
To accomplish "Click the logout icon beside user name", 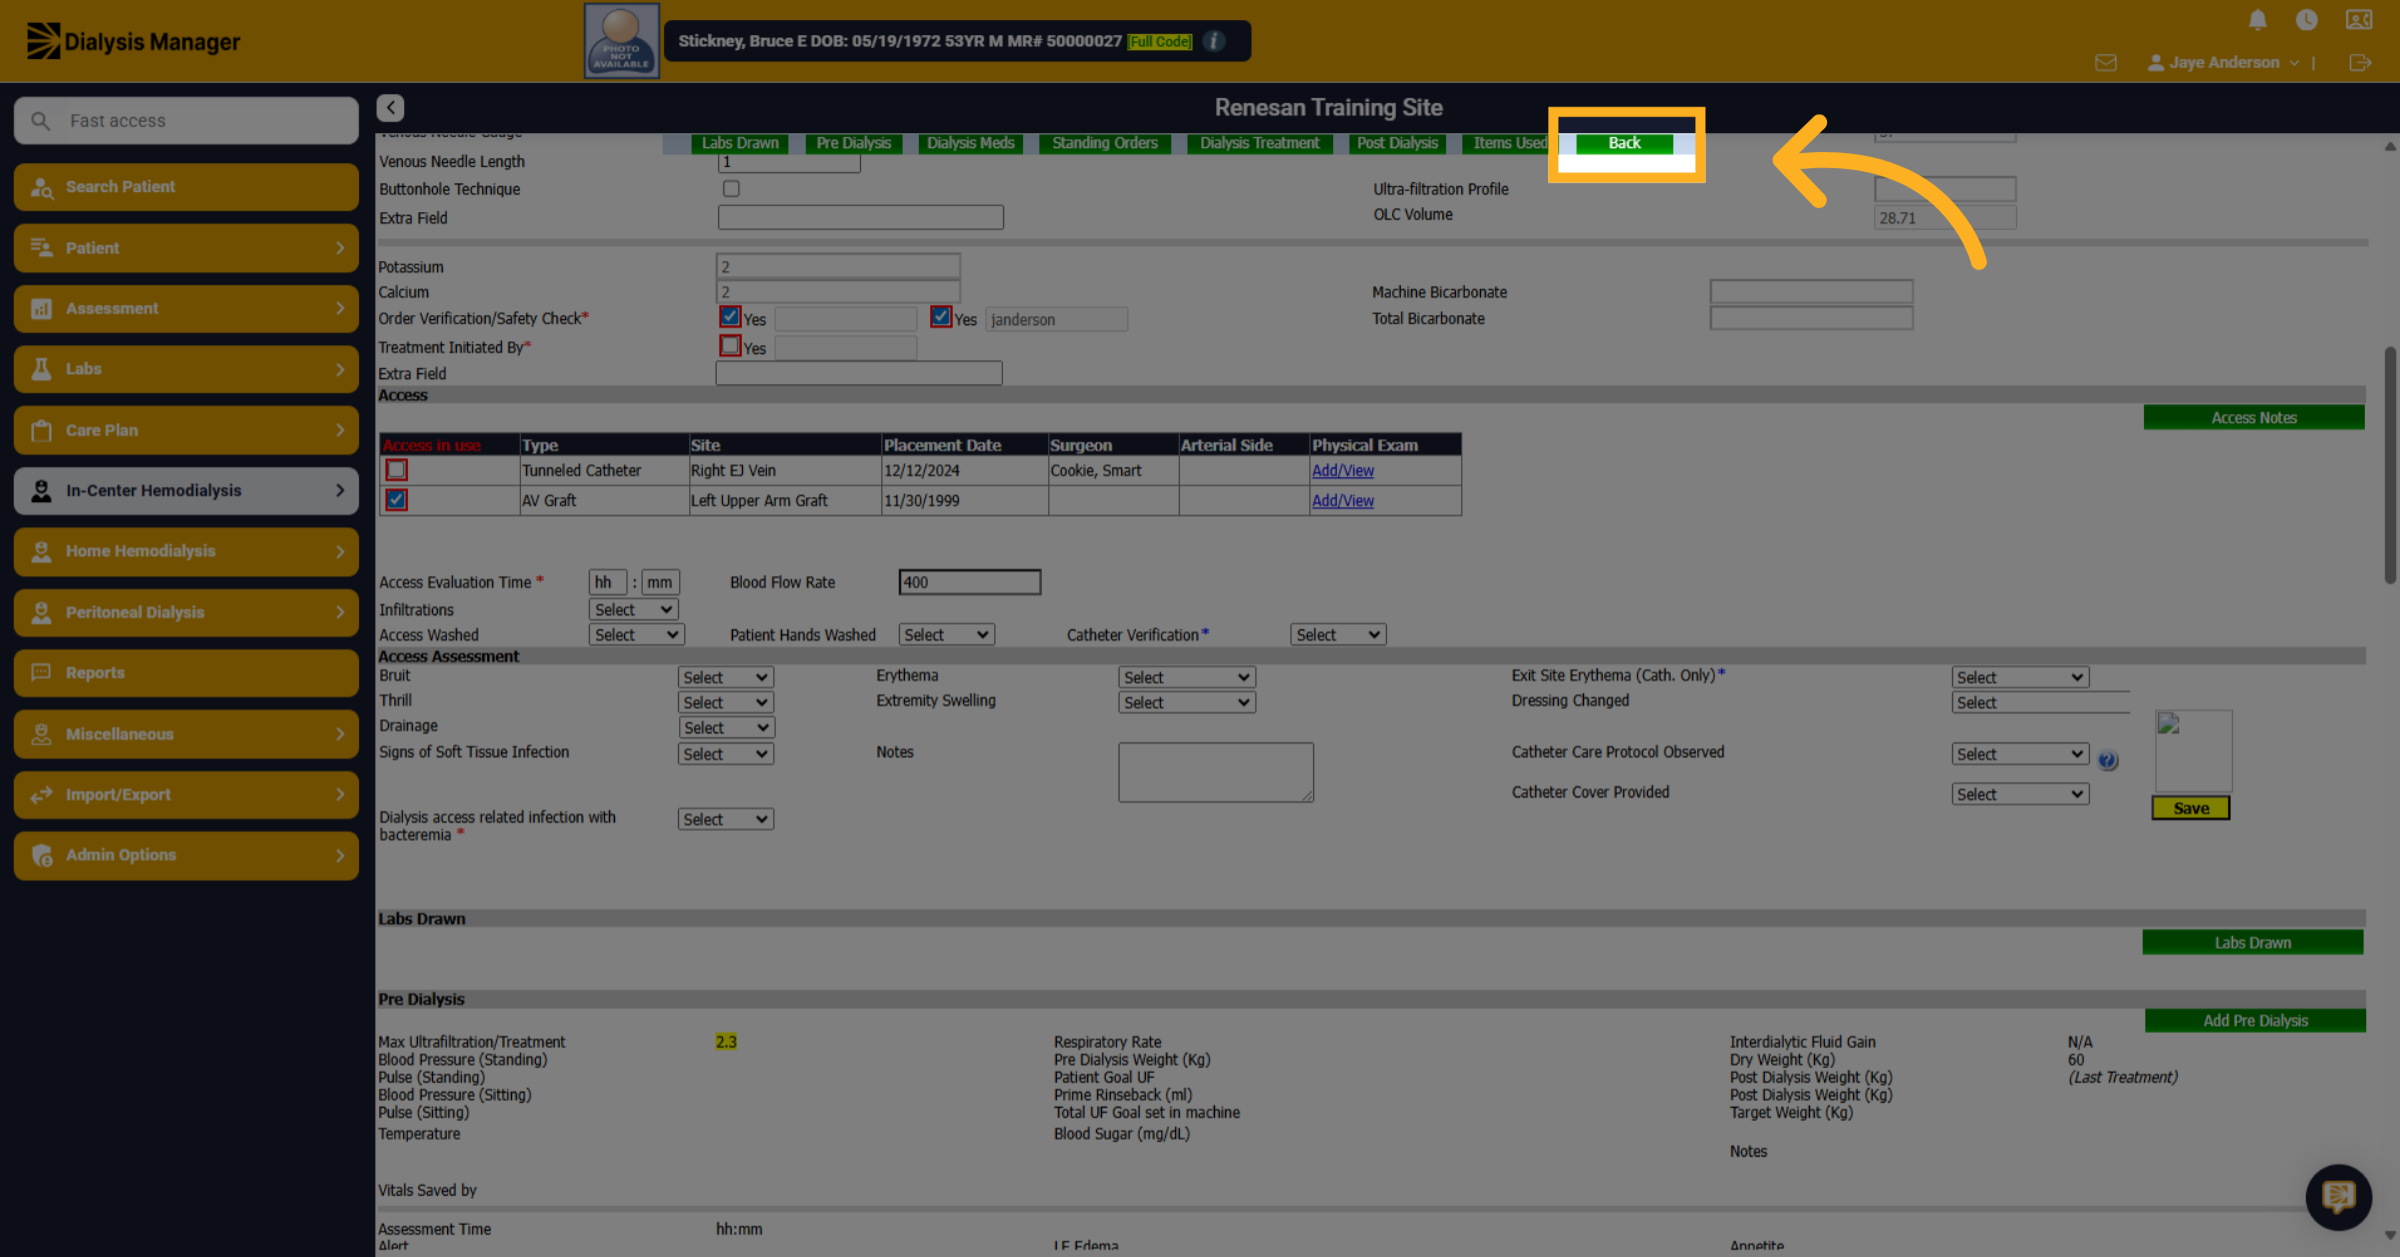I will click(2360, 63).
